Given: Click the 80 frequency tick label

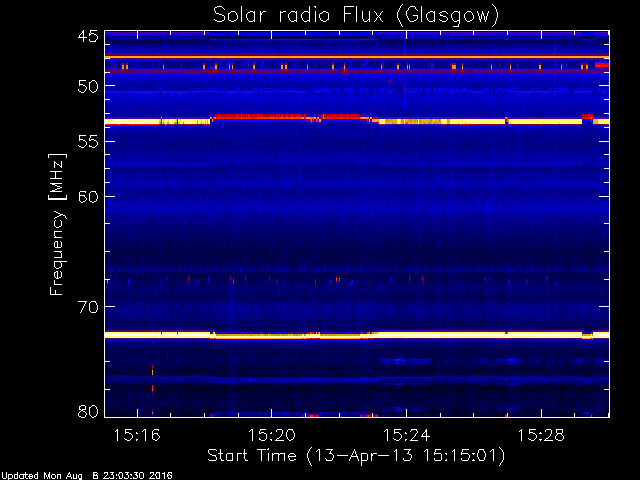Looking at the screenshot, I should (x=88, y=411).
